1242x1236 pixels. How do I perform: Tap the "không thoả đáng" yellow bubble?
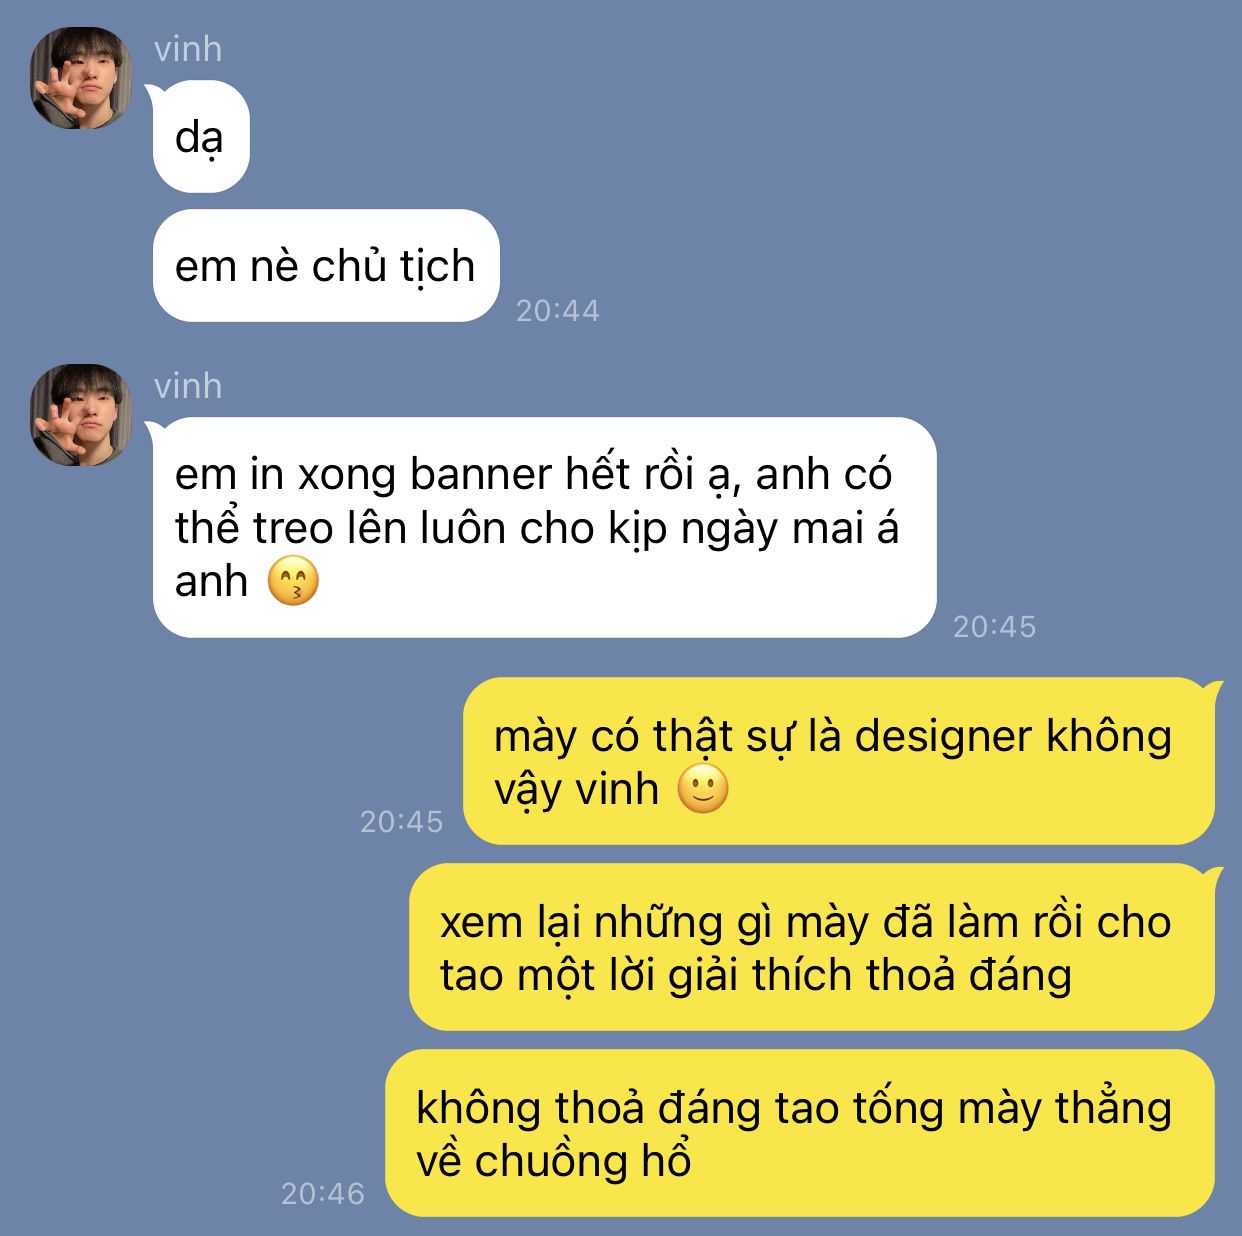click(x=800, y=1134)
